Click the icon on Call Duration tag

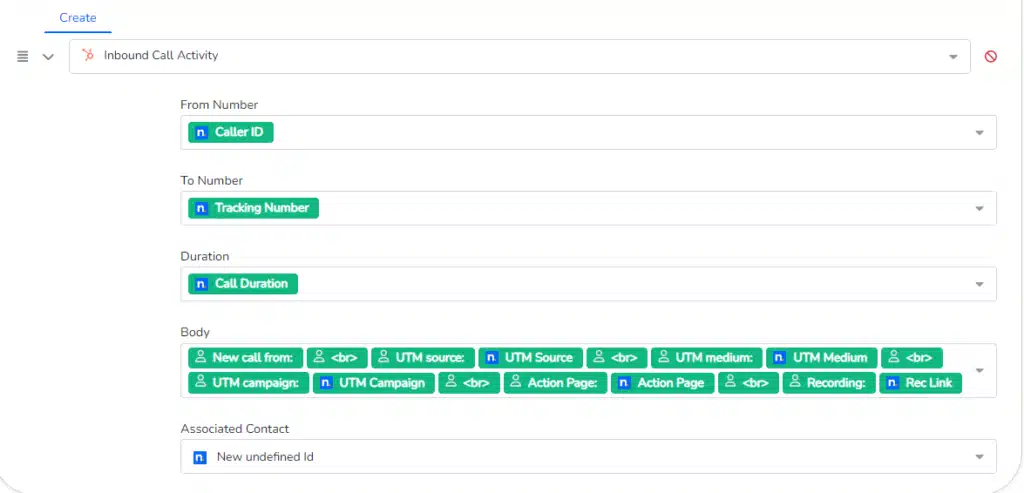point(201,284)
